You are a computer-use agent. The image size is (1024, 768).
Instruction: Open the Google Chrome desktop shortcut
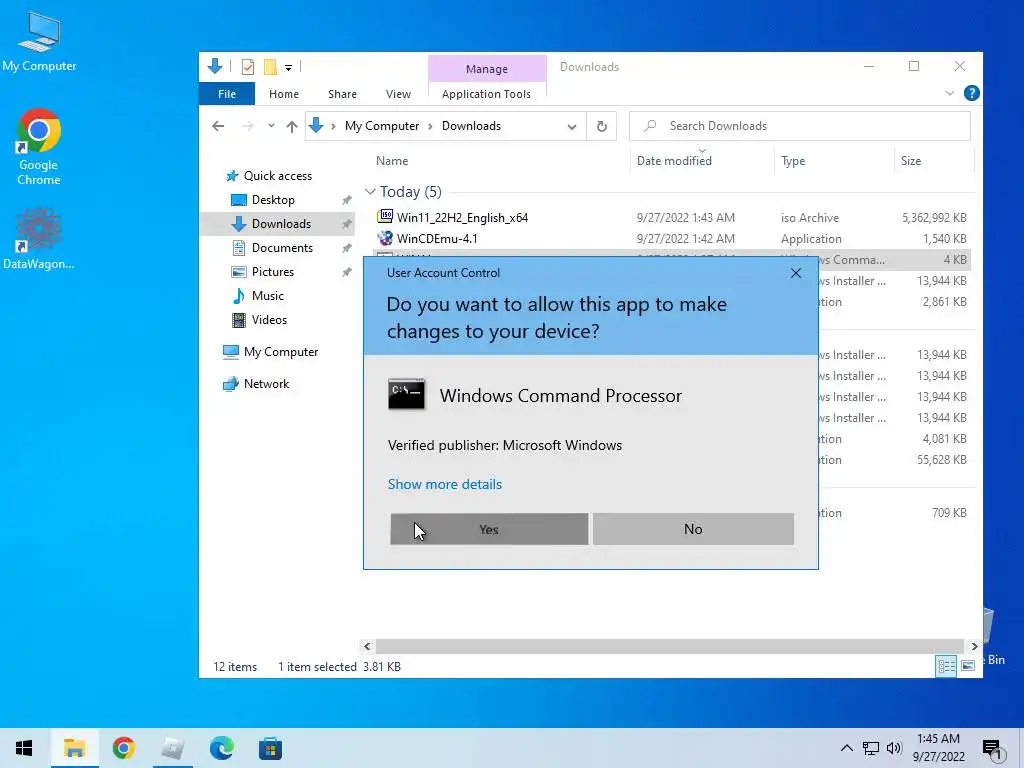[39, 148]
